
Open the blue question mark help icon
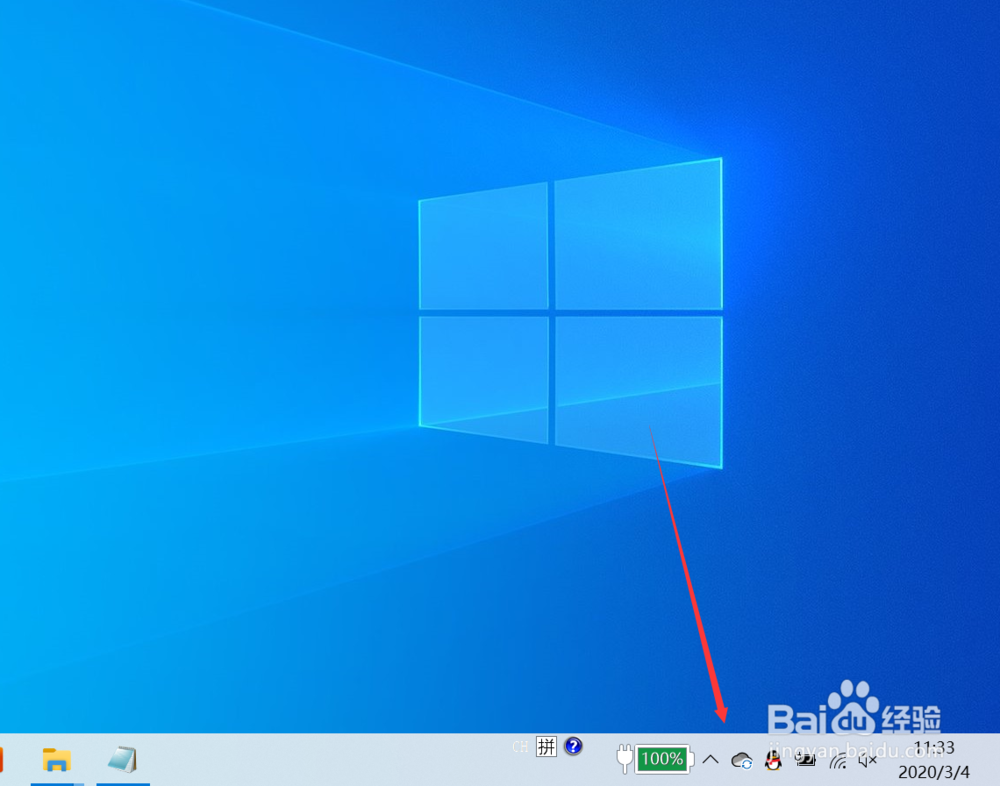[573, 746]
